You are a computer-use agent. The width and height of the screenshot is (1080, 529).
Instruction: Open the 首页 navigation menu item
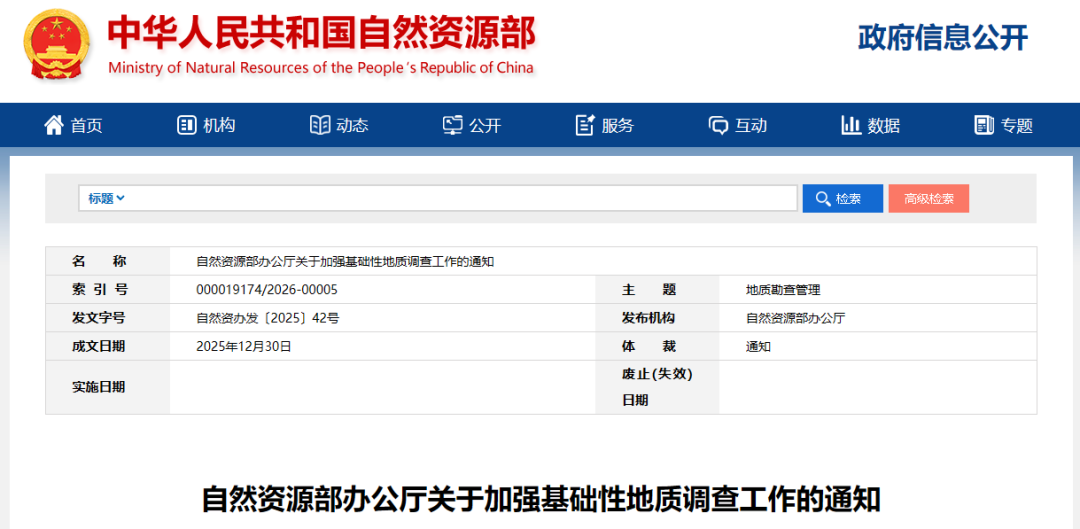coord(86,125)
